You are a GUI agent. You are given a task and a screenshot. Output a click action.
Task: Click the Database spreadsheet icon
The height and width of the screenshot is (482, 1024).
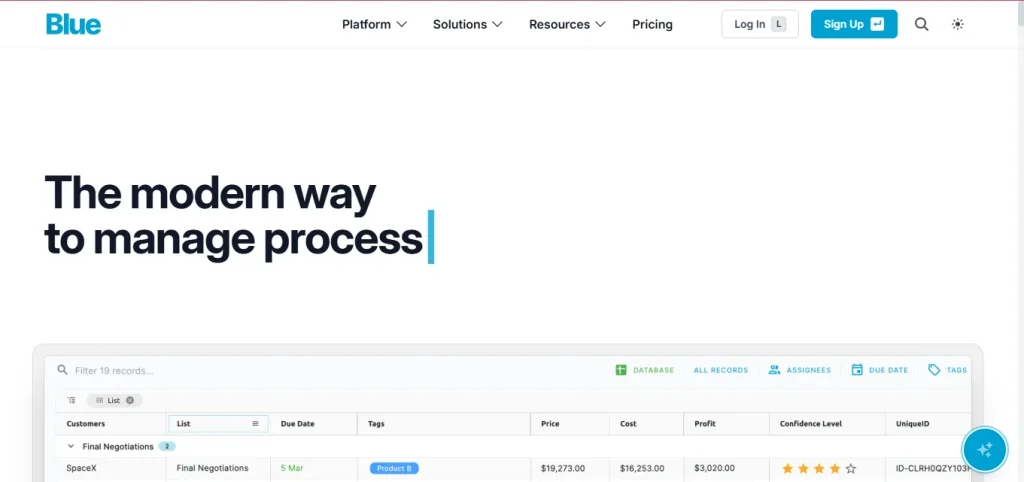[621, 370]
